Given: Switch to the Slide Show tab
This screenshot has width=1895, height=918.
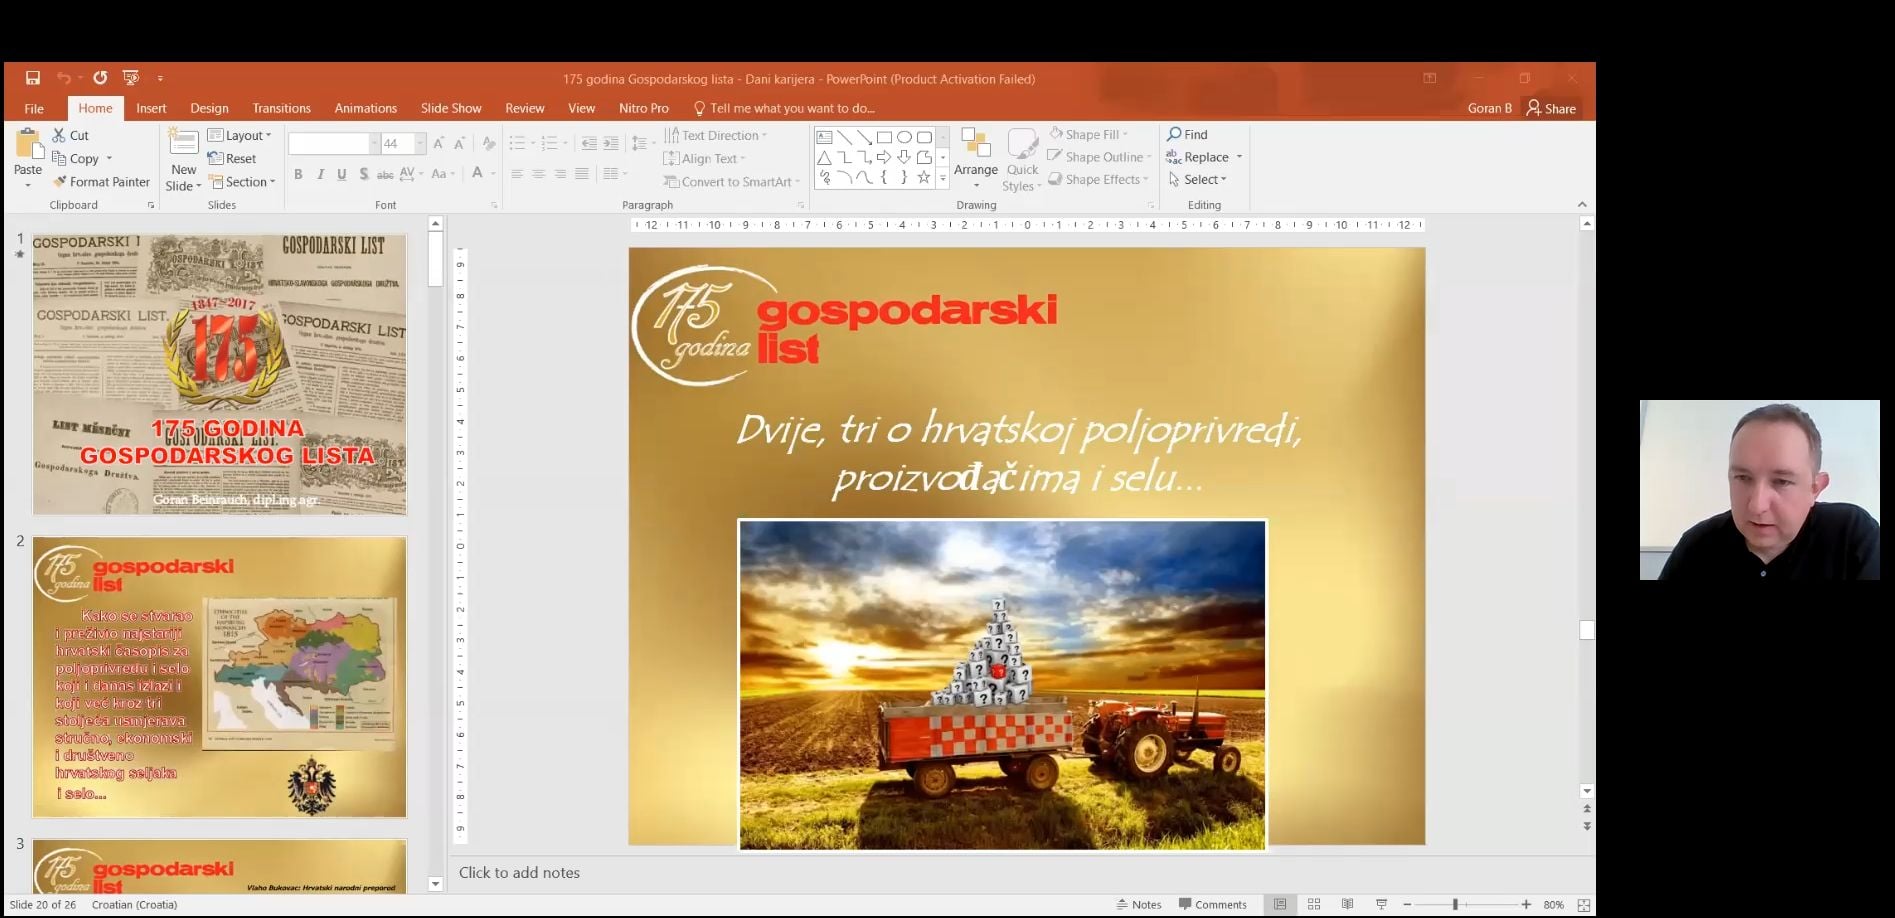Looking at the screenshot, I should click(x=451, y=108).
